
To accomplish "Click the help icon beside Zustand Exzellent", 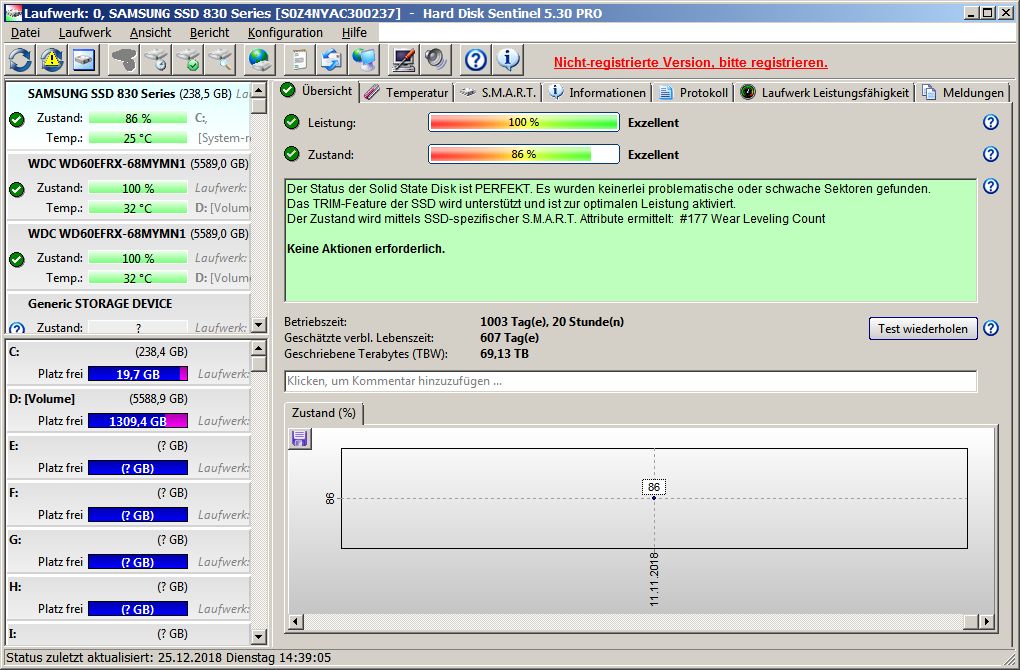I will (x=990, y=154).
